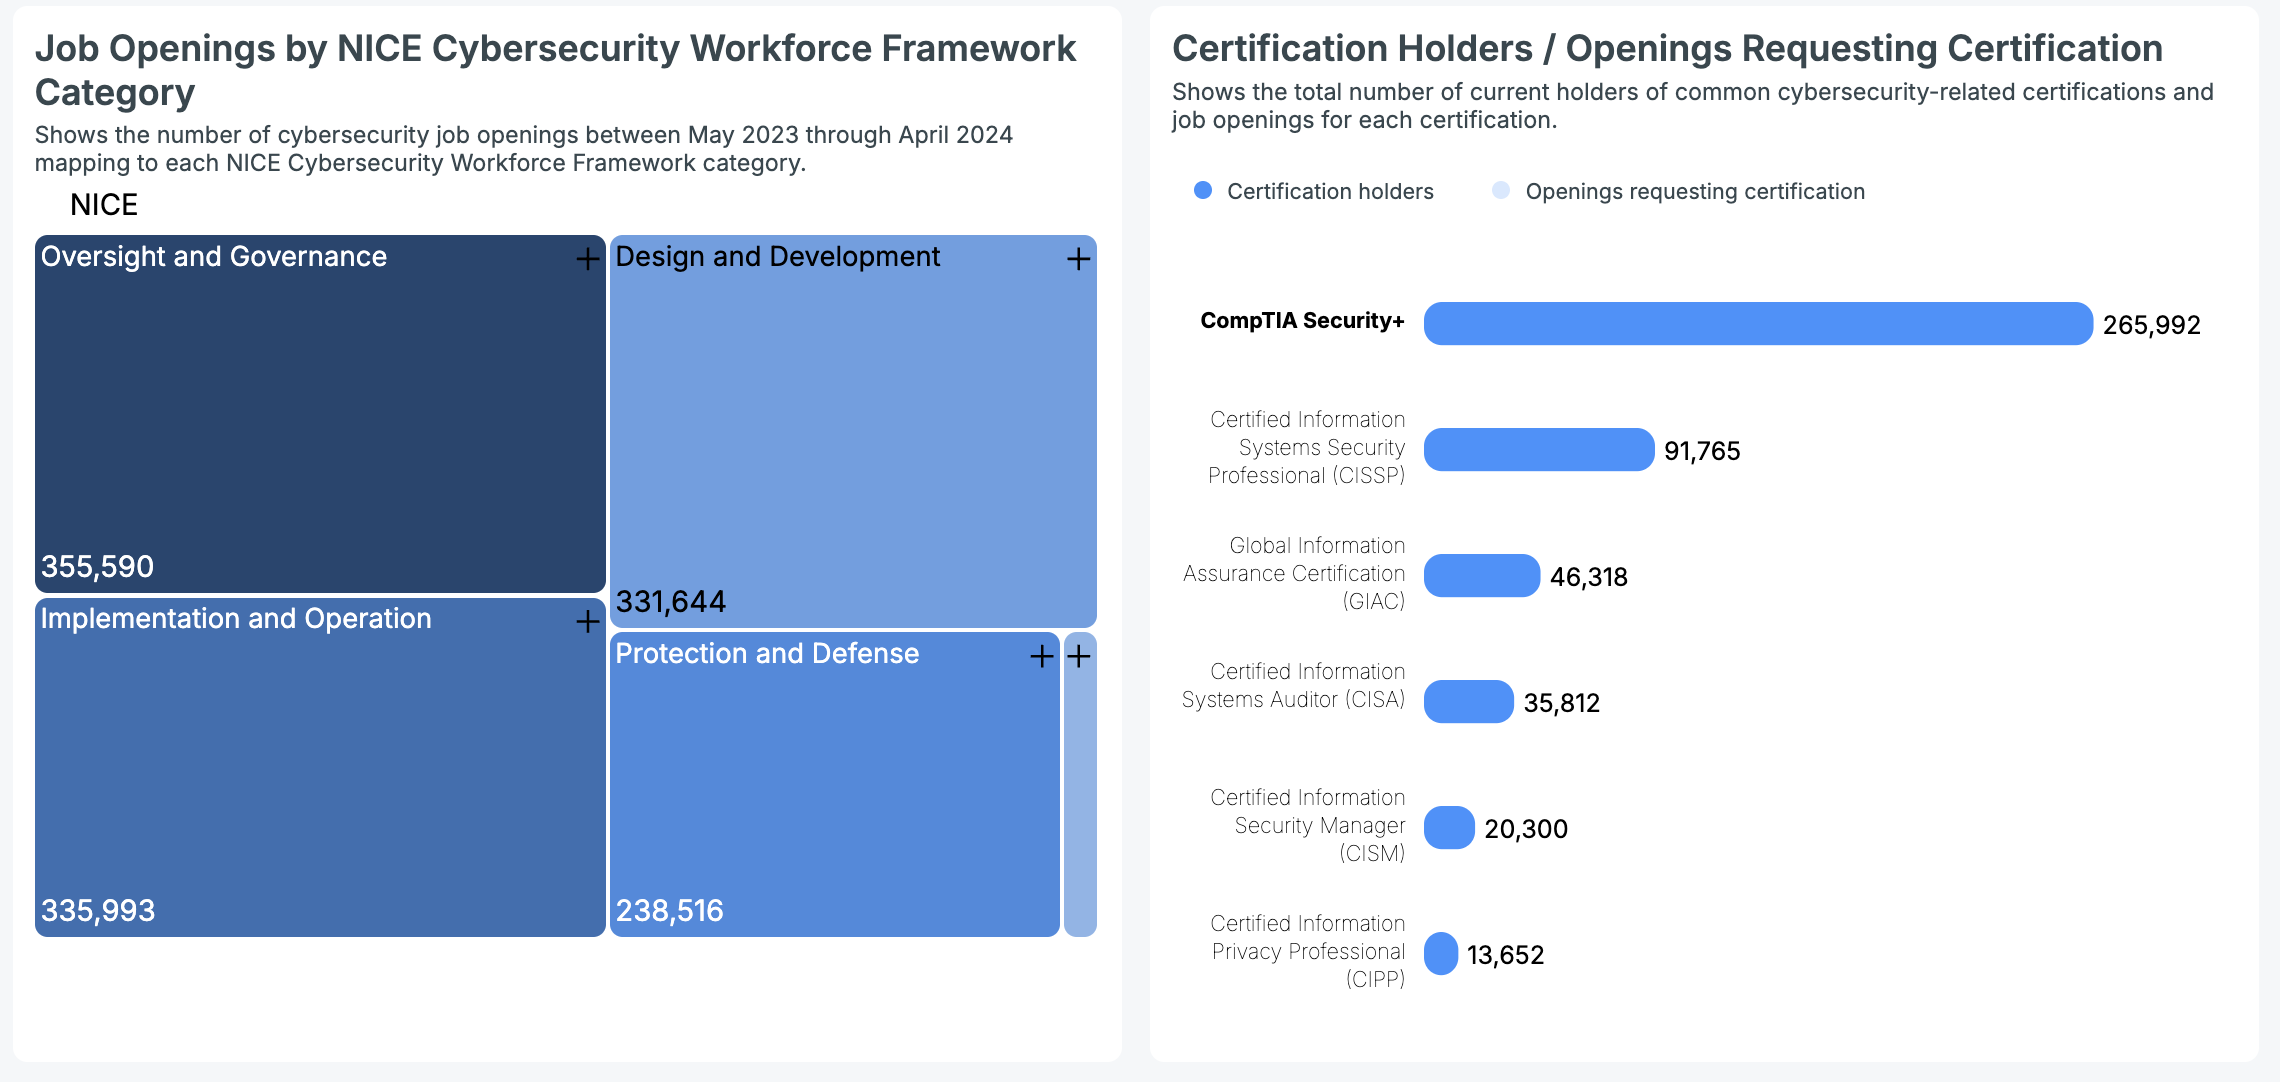2280x1082 pixels.
Task: Expand Implementation and Operation plus icon
Action: (x=588, y=621)
